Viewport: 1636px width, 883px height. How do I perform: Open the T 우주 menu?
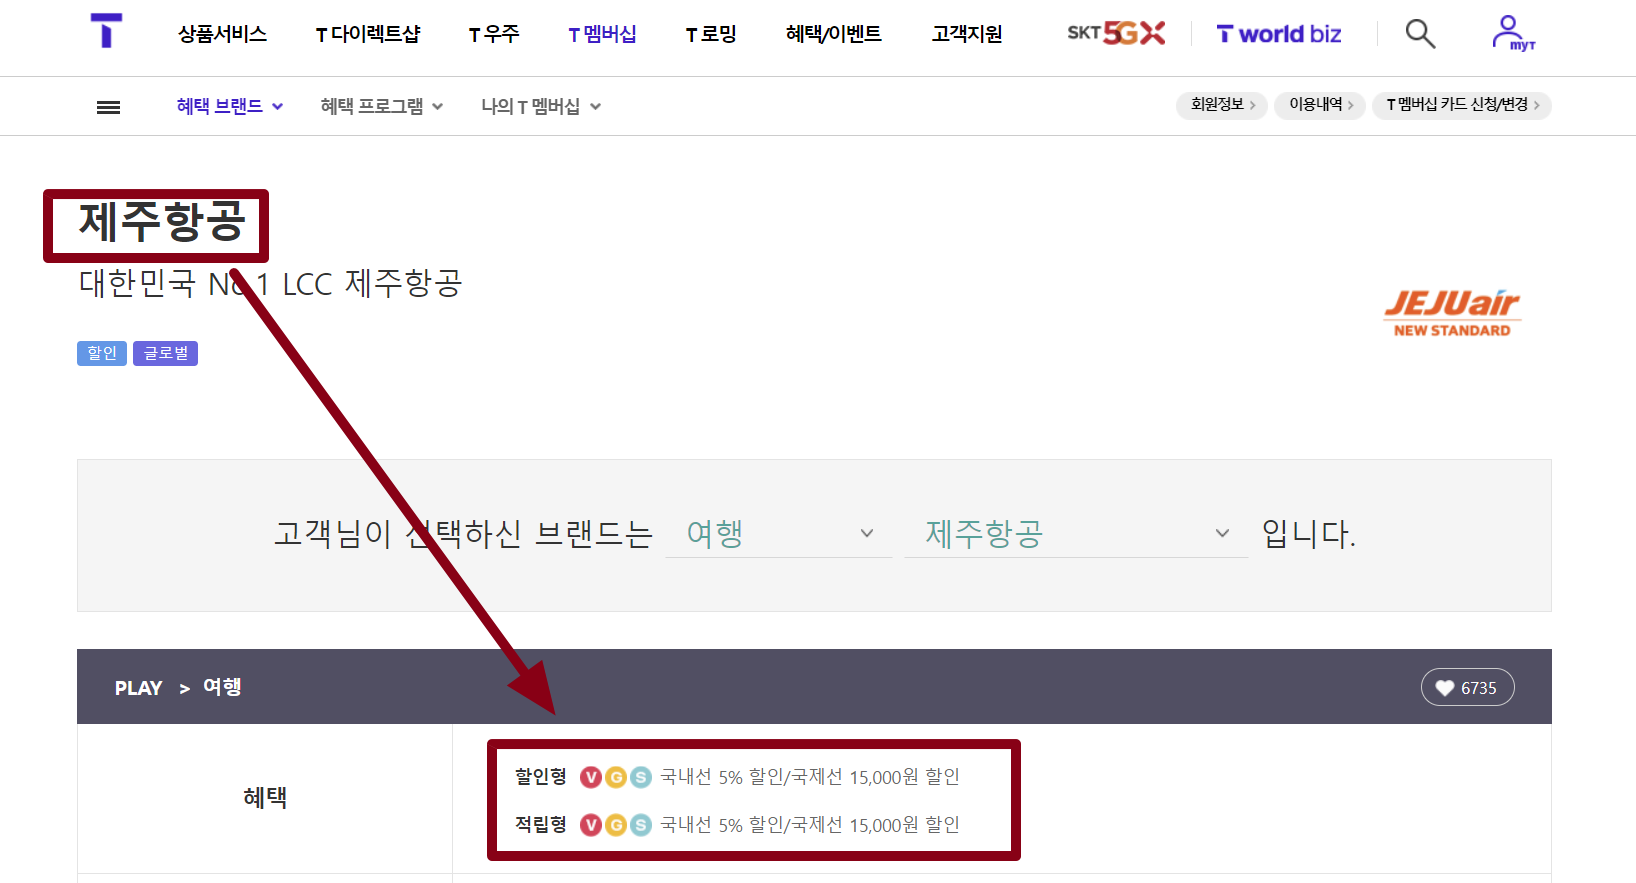pyautogui.click(x=494, y=34)
